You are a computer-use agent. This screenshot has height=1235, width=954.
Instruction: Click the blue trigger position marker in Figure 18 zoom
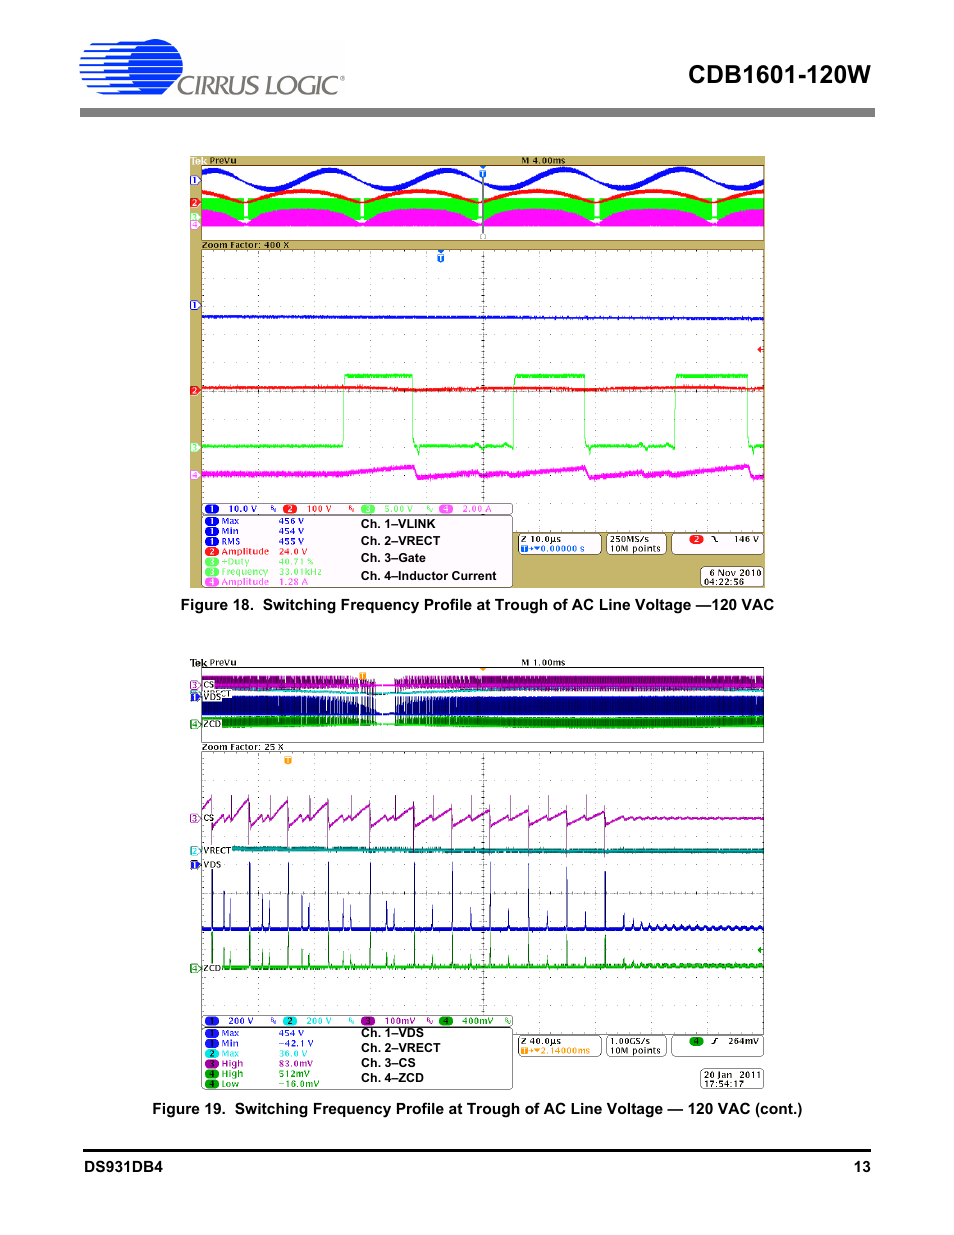tap(440, 257)
